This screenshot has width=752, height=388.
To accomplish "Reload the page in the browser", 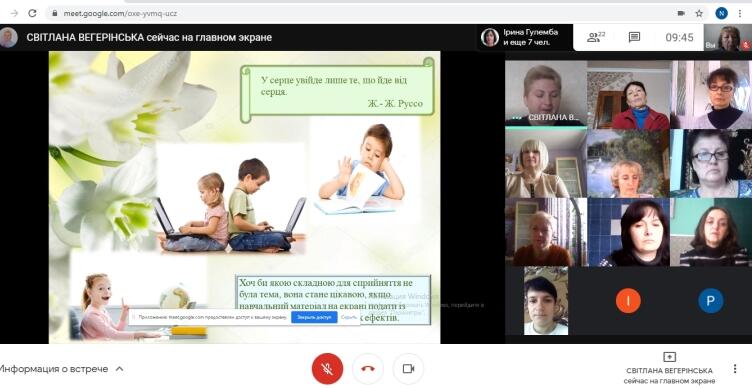I will [32, 13].
